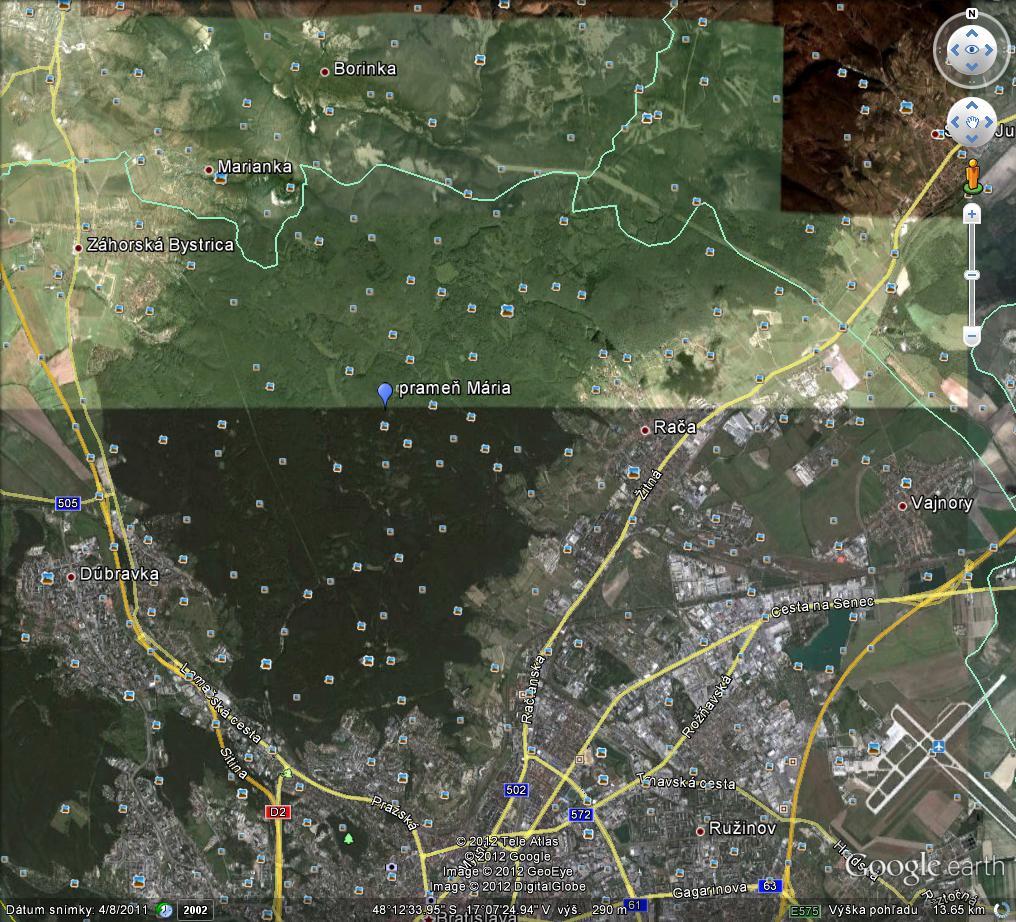Image resolution: width=1016 pixels, height=922 pixels.
Task: Click the Pražská street label
Action: pyautogui.click(x=395, y=813)
